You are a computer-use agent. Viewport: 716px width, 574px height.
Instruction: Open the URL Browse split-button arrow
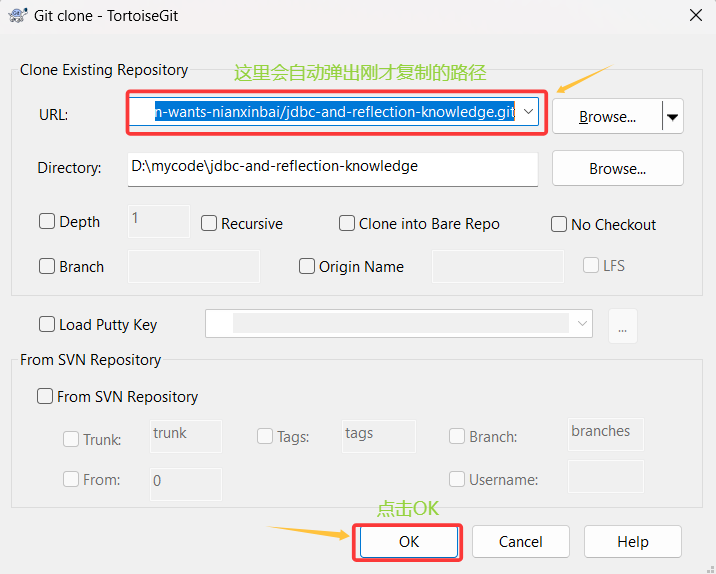click(x=673, y=116)
